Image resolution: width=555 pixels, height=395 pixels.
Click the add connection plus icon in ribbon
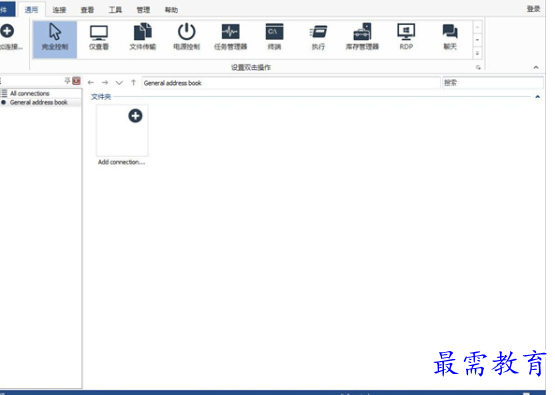(x=7, y=31)
